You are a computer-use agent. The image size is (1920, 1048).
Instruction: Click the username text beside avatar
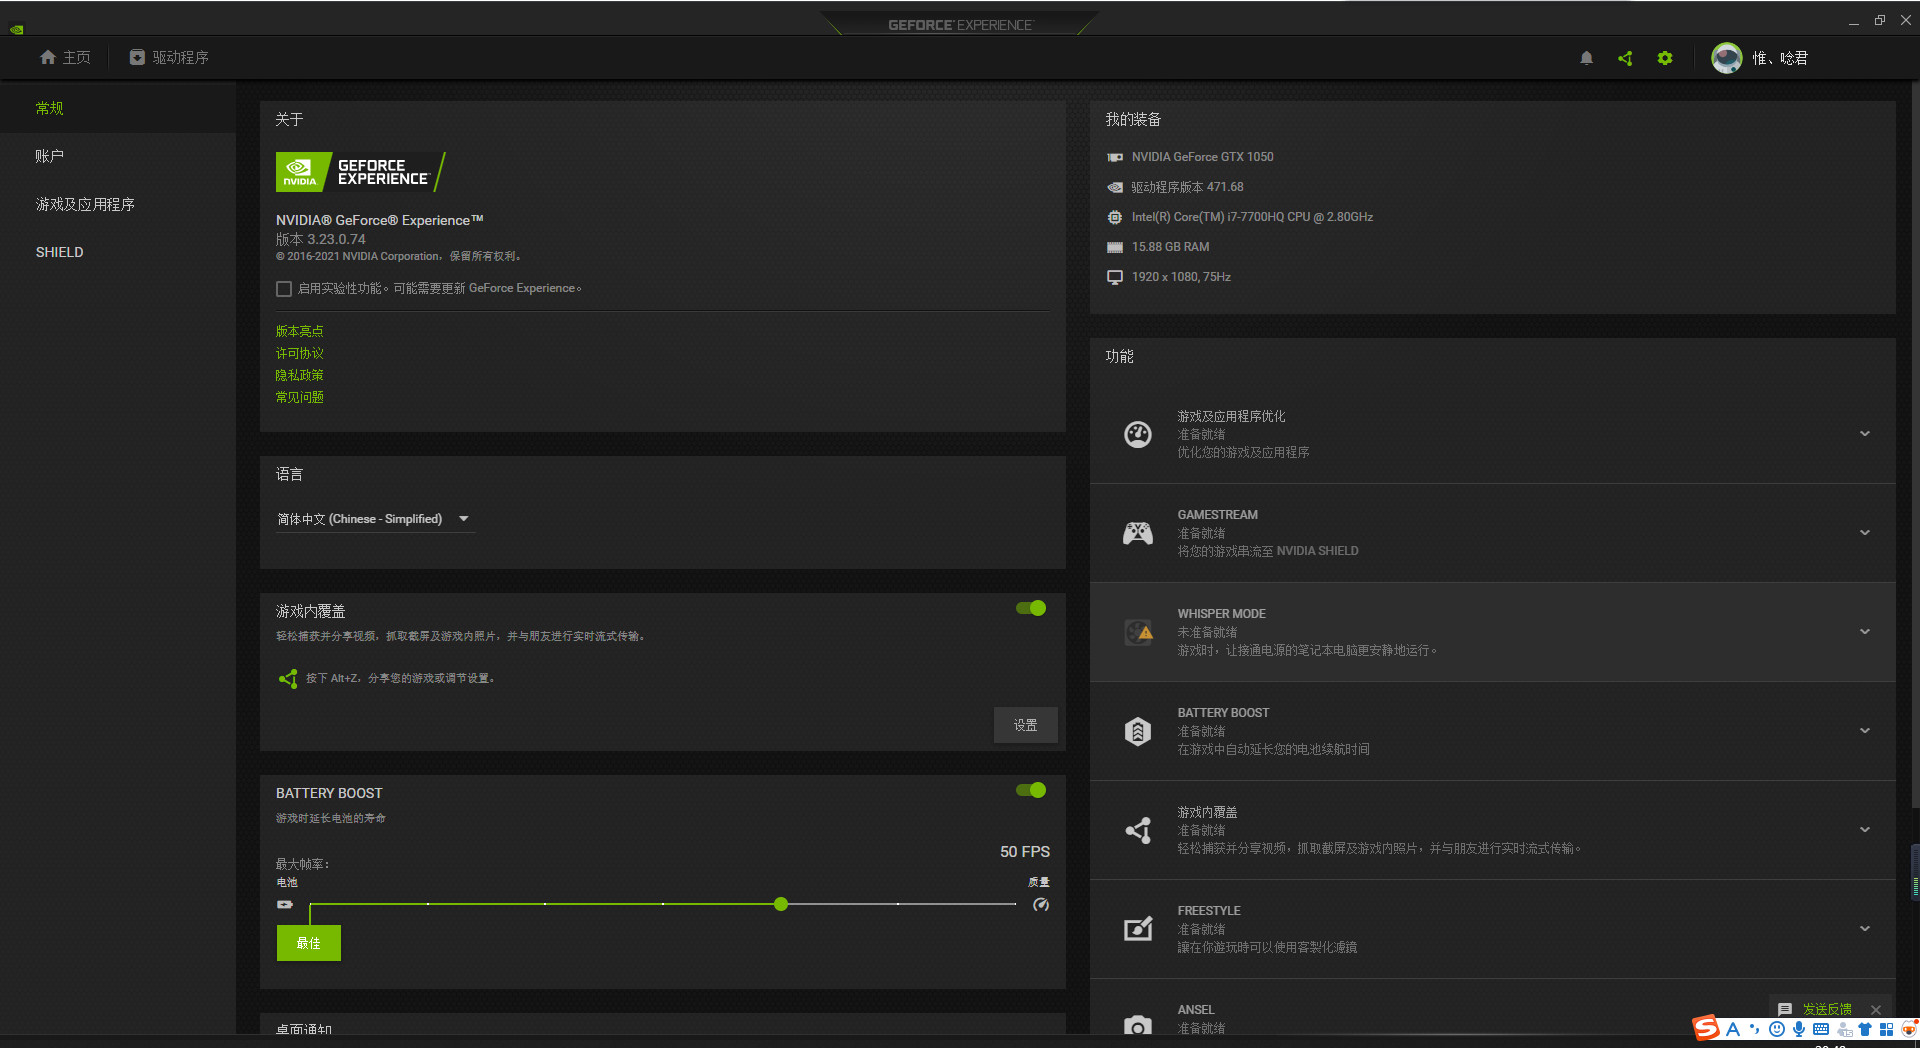1780,58
